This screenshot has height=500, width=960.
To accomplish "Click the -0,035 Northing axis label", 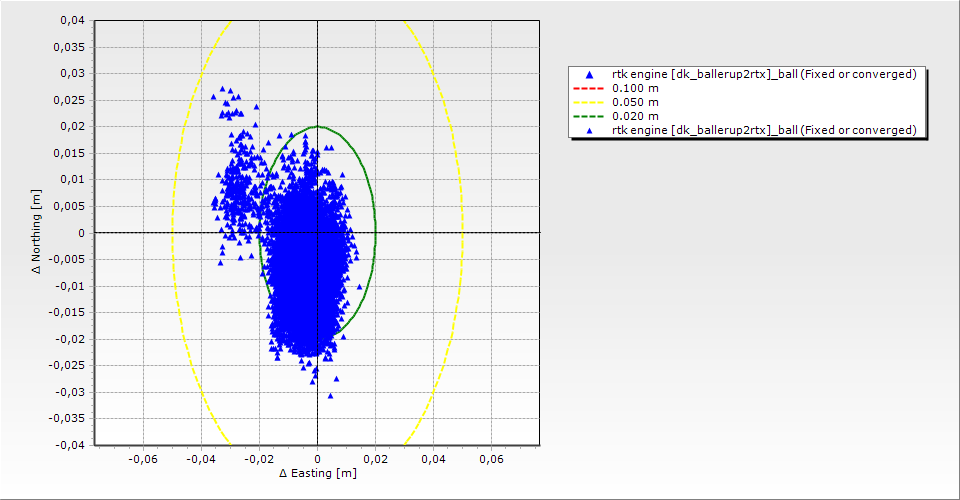I will pyautogui.click(x=67, y=418).
